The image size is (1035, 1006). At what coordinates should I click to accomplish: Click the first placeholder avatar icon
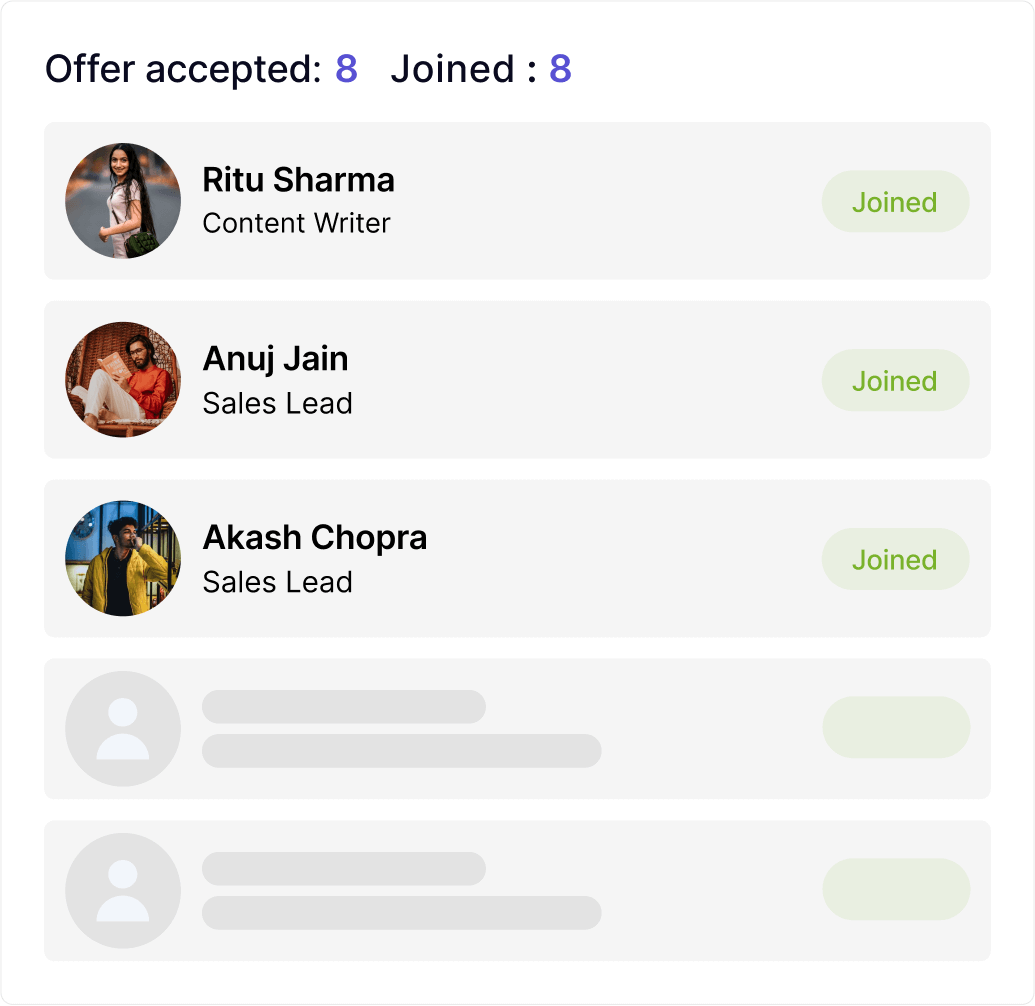coord(123,729)
